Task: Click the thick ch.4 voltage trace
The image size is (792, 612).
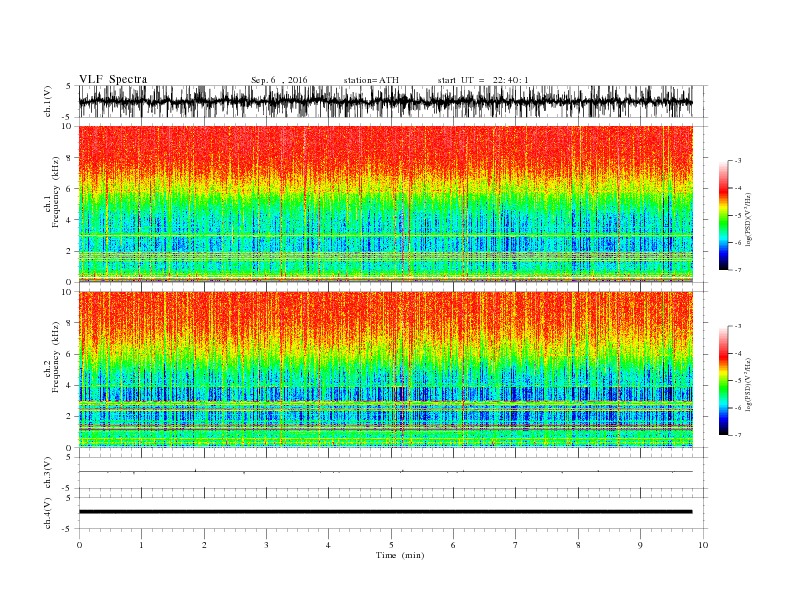Action: coord(386,512)
